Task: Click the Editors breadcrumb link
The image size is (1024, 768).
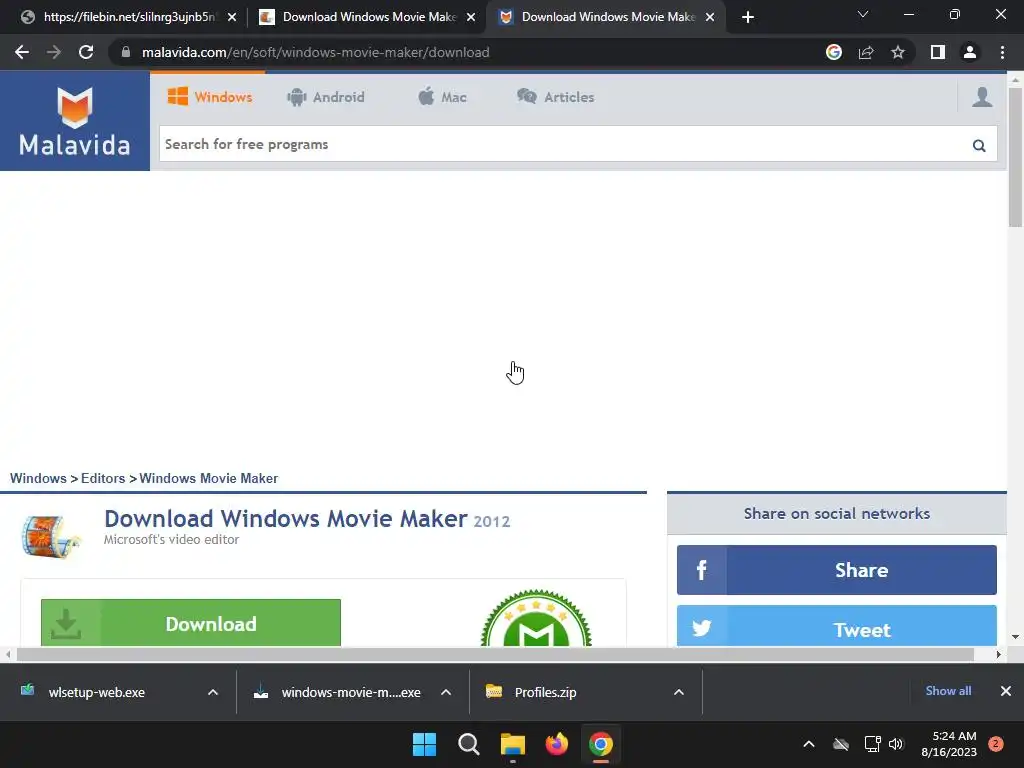Action: [x=103, y=478]
